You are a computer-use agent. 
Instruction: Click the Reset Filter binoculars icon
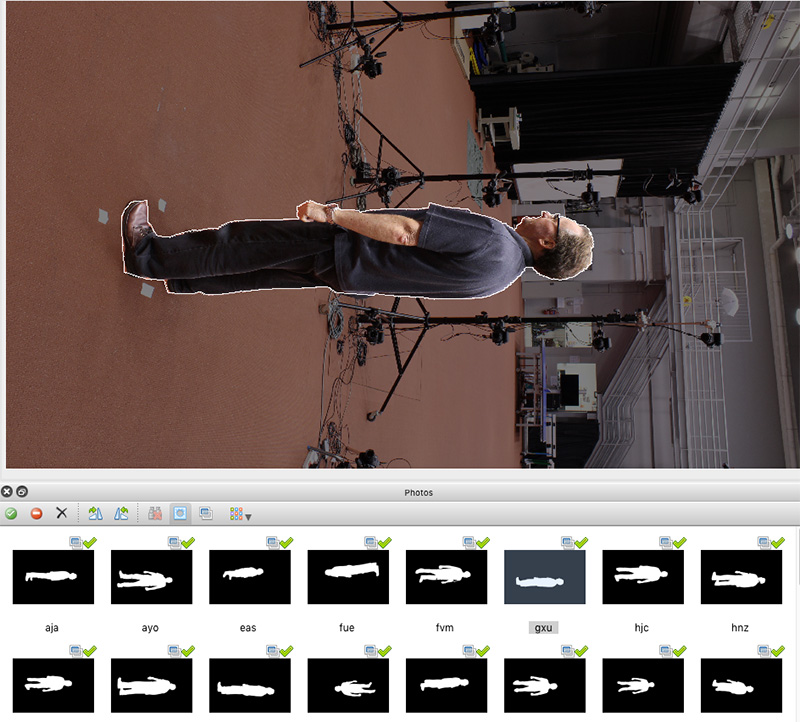click(155, 513)
